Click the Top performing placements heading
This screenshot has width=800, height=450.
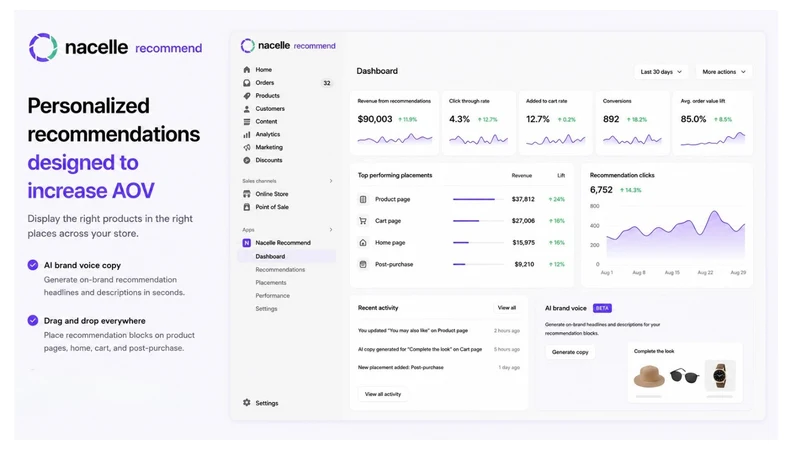[x=395, y=175]
